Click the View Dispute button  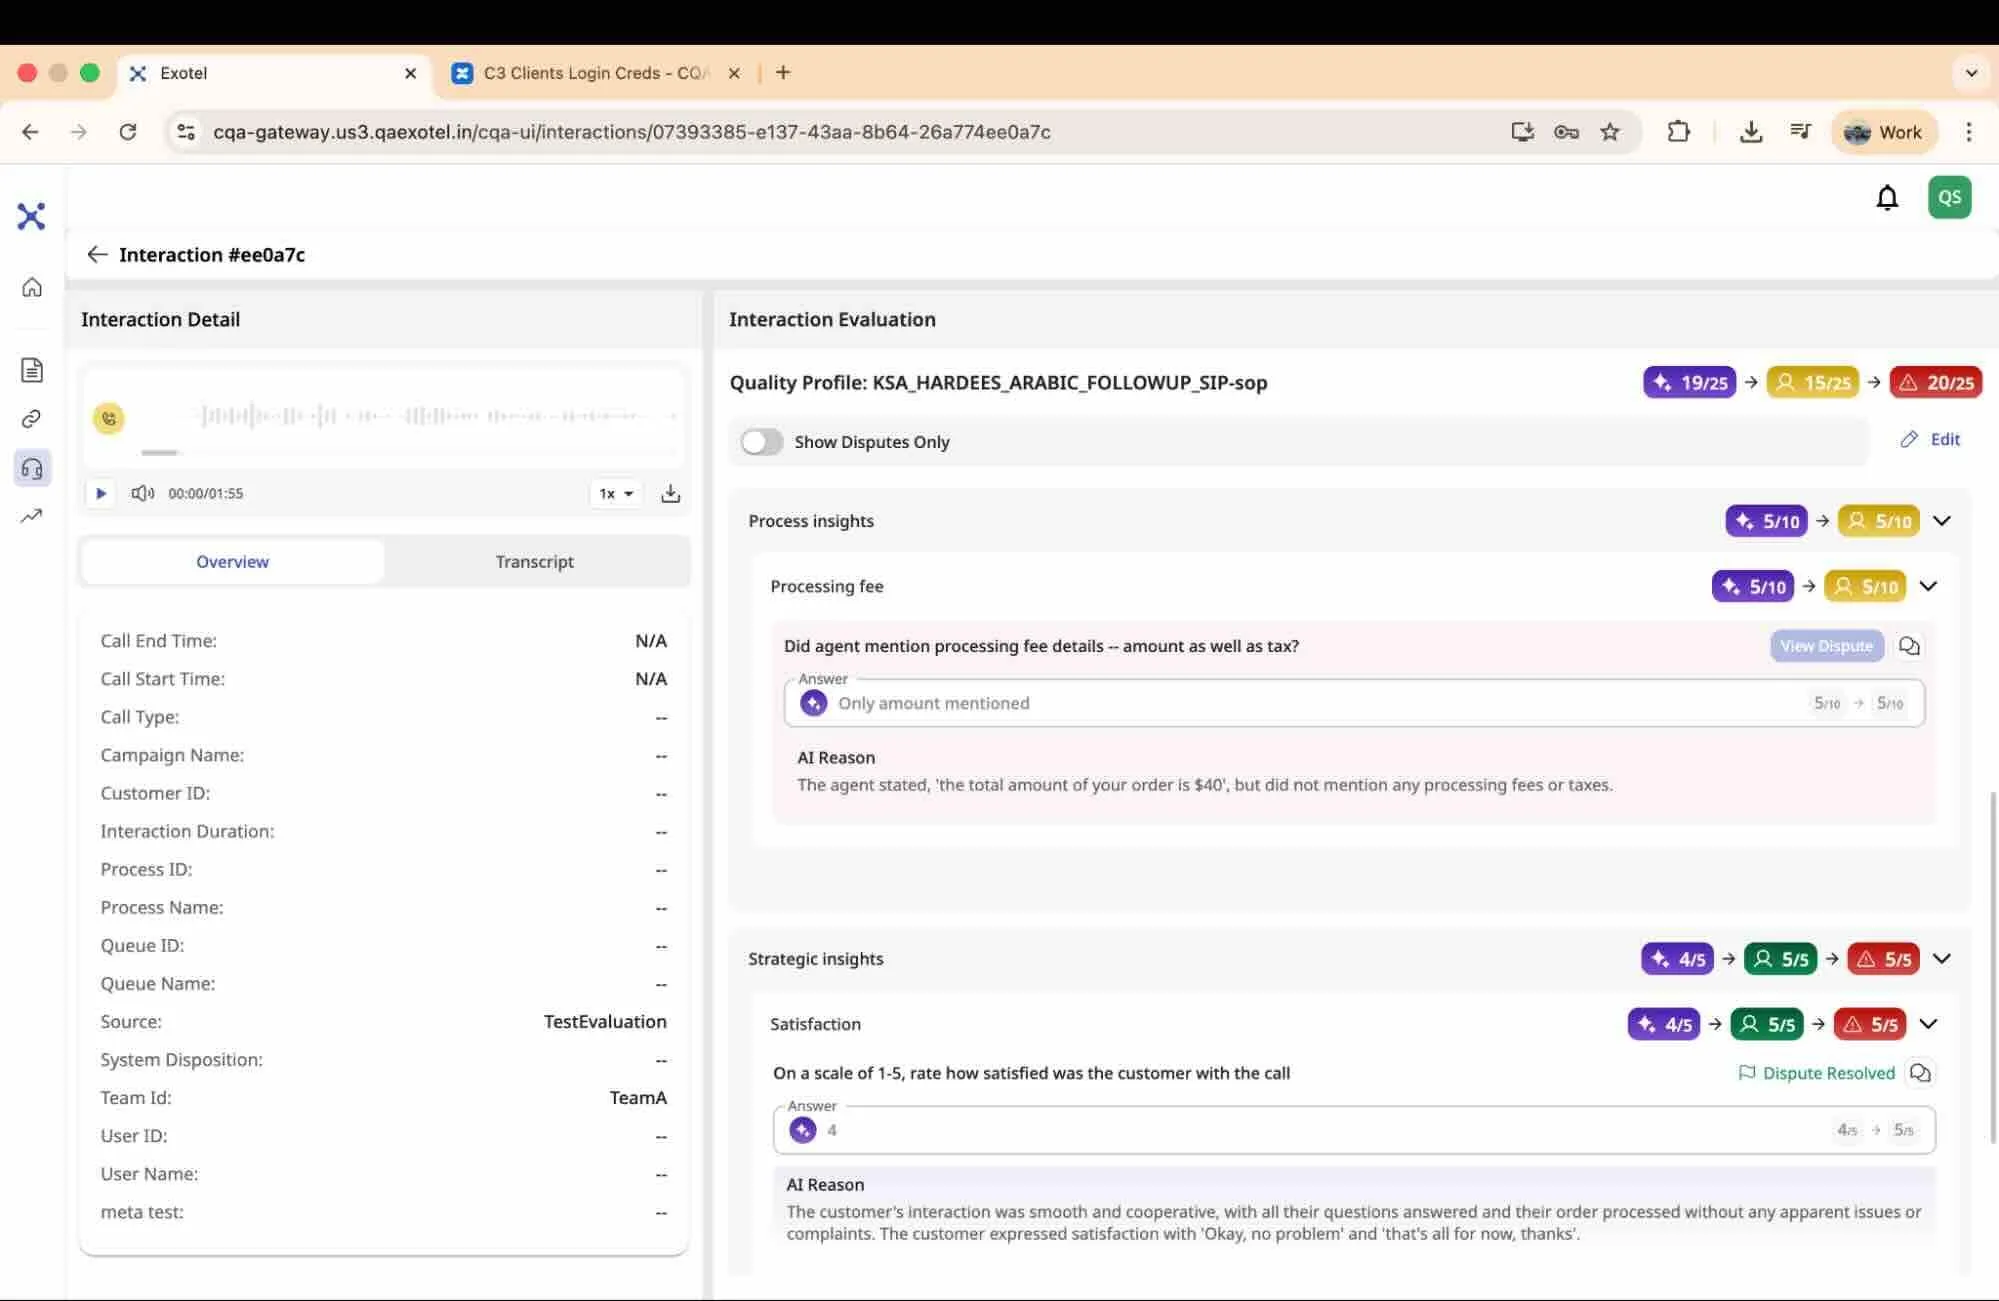pyautogui.click(x=1826, y=646)
